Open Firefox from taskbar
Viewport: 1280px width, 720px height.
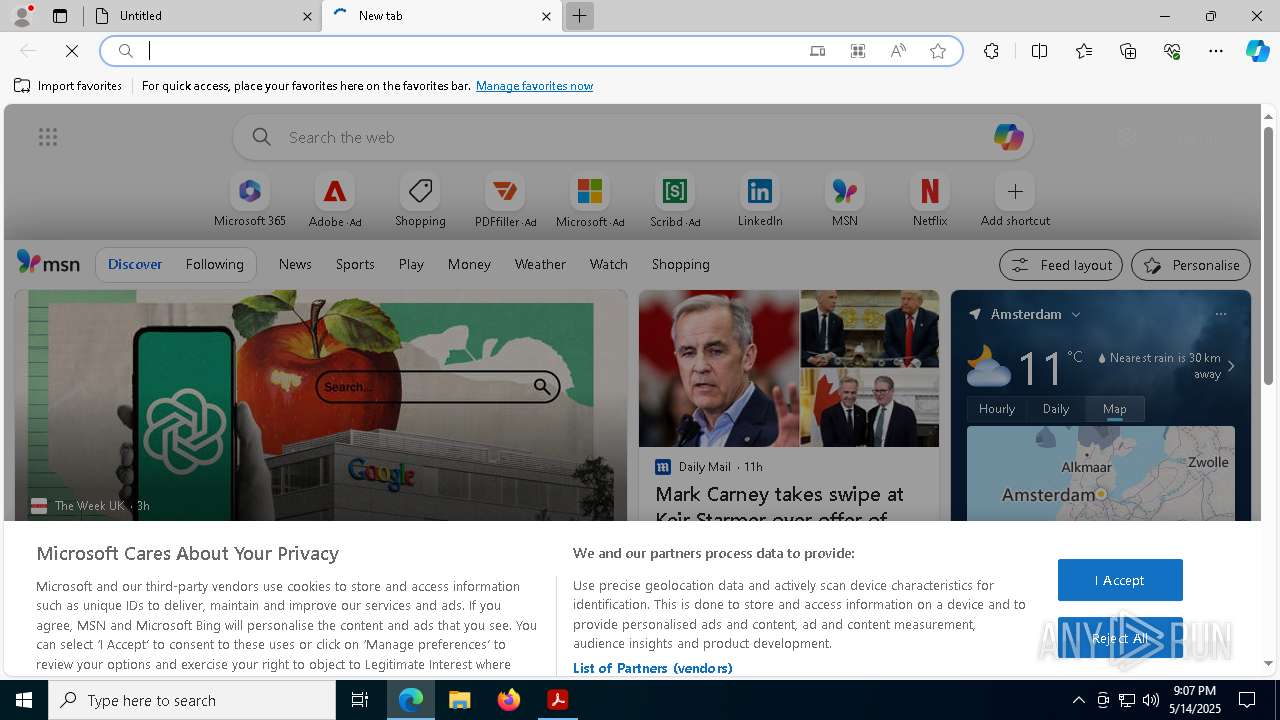(509, 700)
